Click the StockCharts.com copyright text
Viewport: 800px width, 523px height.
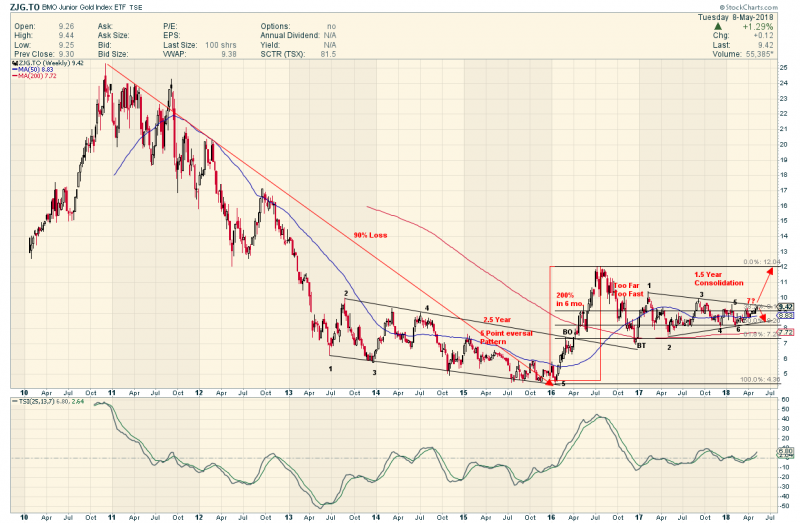[749, 7]
